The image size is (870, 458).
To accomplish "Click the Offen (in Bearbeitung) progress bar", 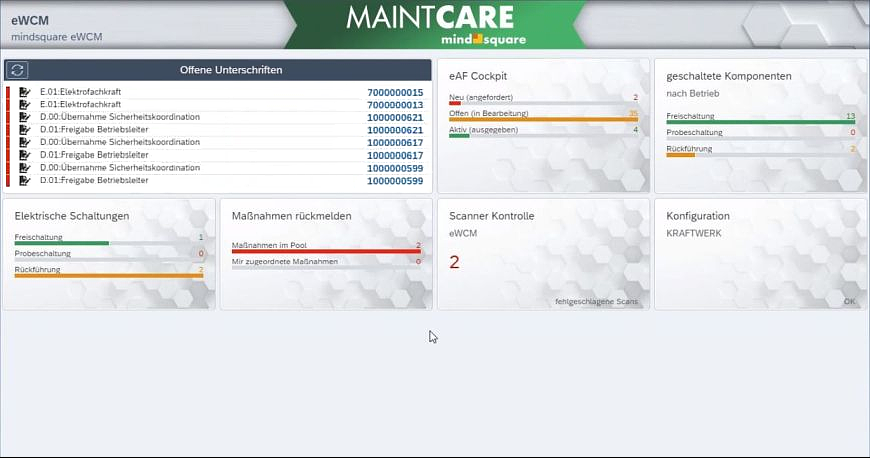I will [543, 119].
